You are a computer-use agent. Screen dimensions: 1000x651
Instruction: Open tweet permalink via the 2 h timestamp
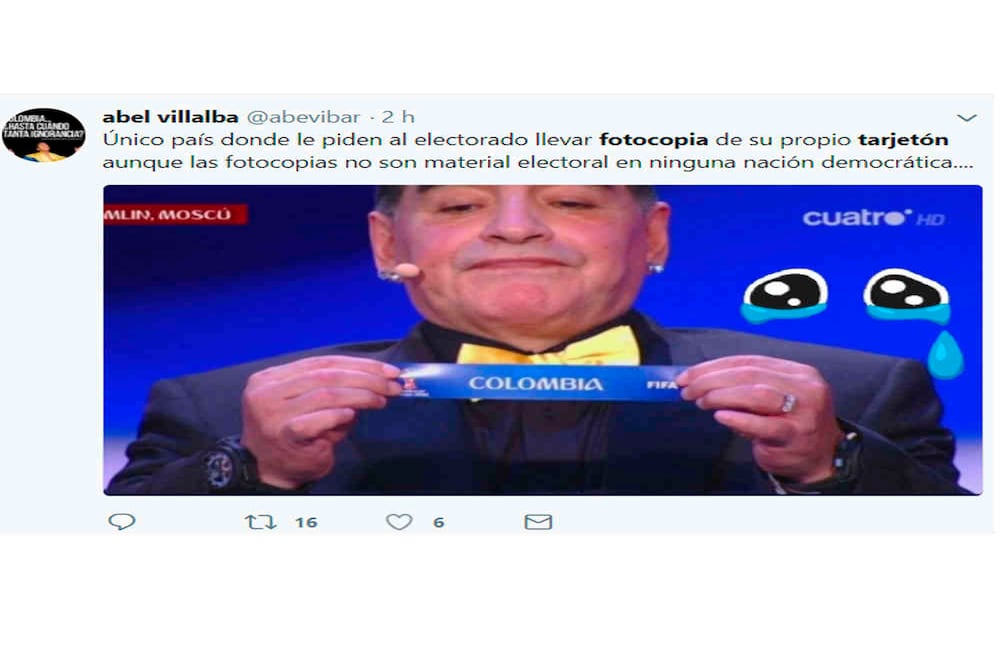pyautogui.click(x=398, y=117)
